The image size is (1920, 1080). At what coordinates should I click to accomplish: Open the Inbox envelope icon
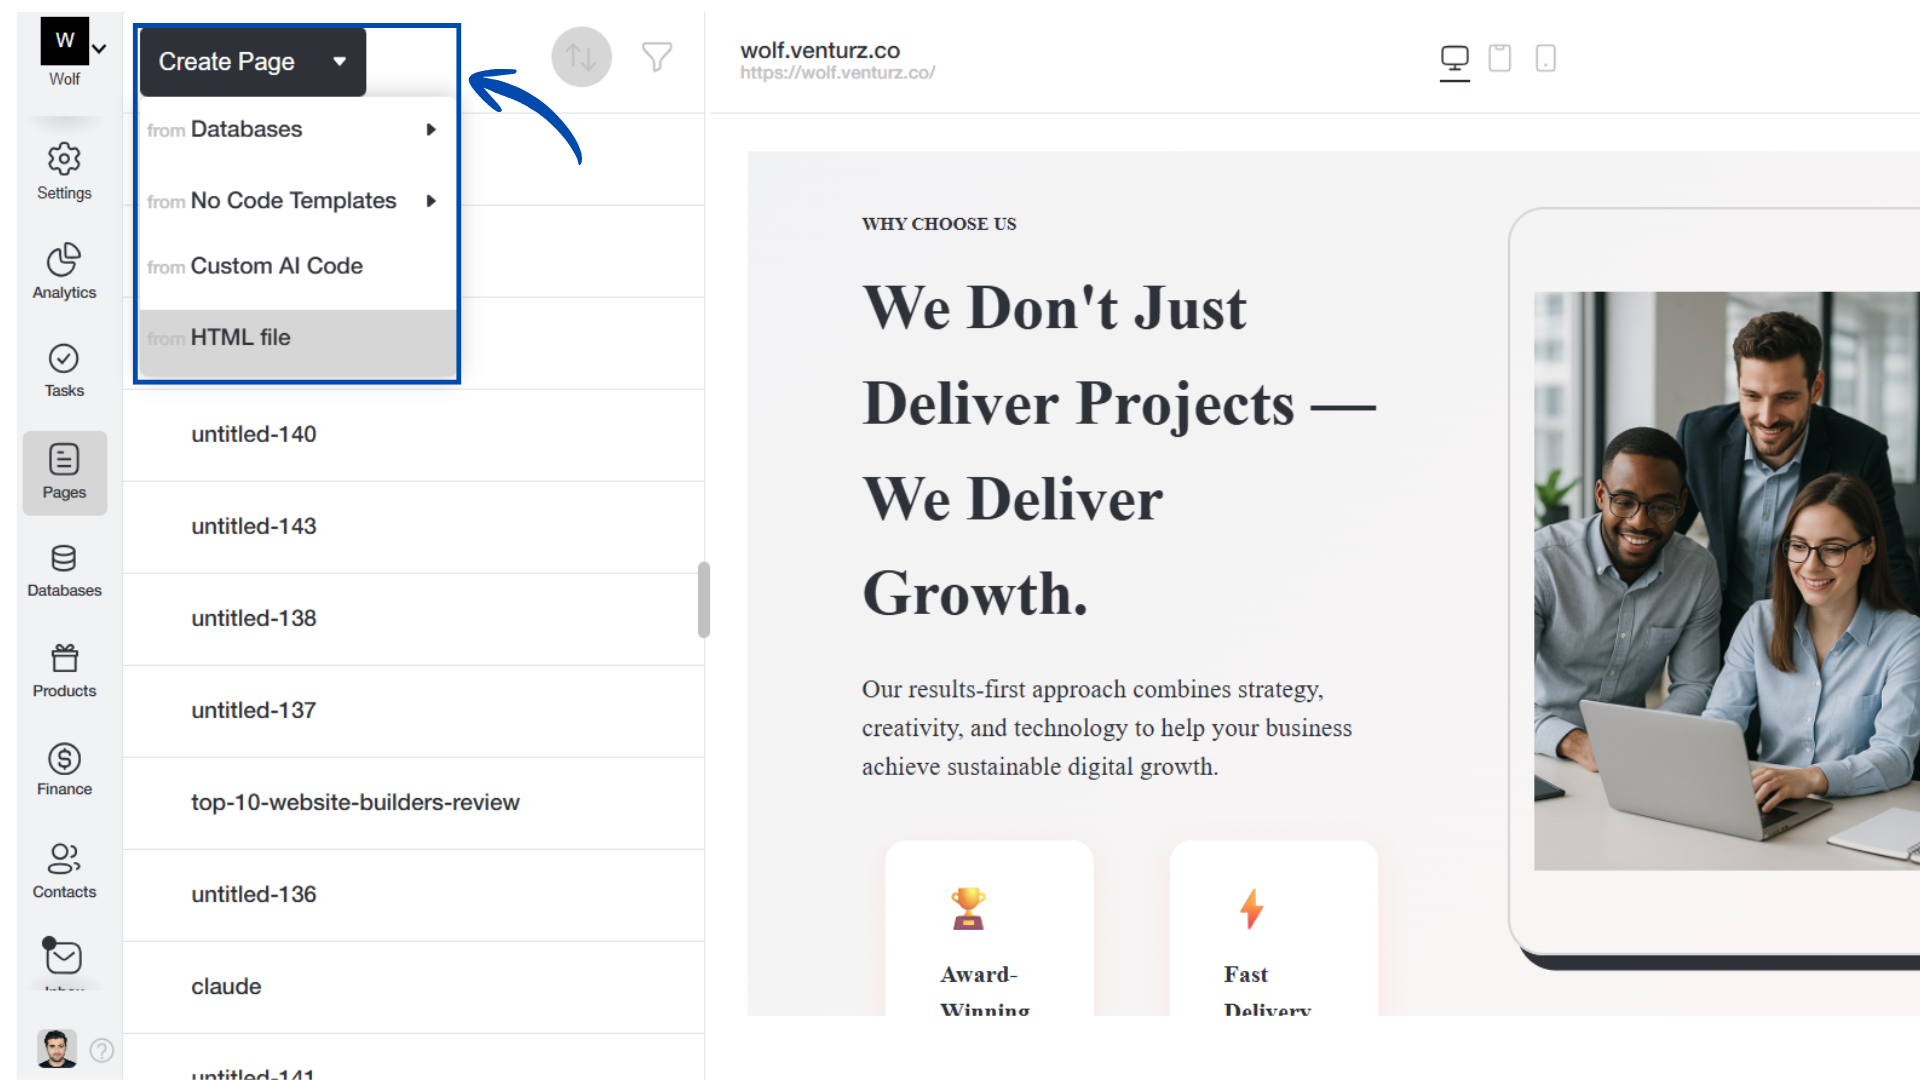pos(64,957)
